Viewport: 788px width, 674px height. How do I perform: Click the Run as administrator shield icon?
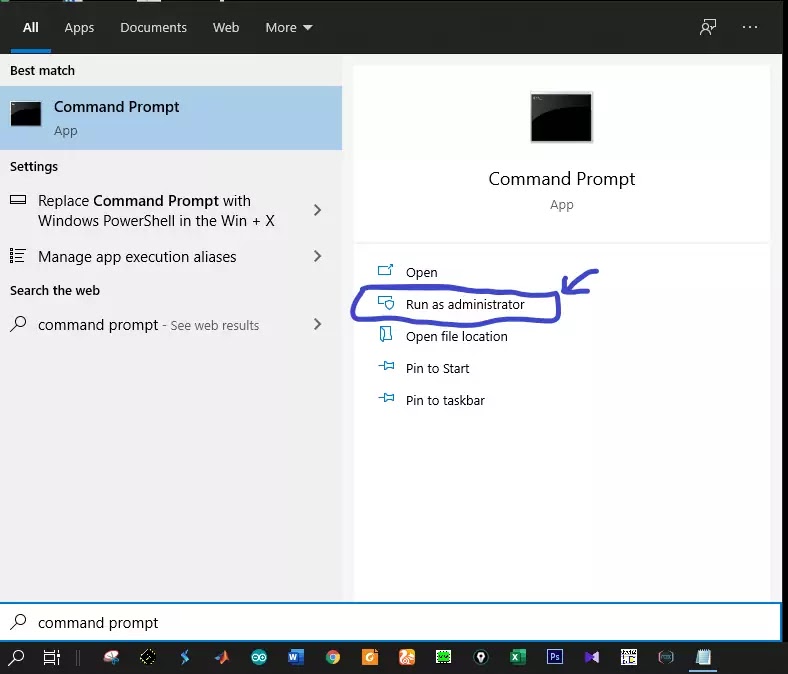tap(386, 303)
